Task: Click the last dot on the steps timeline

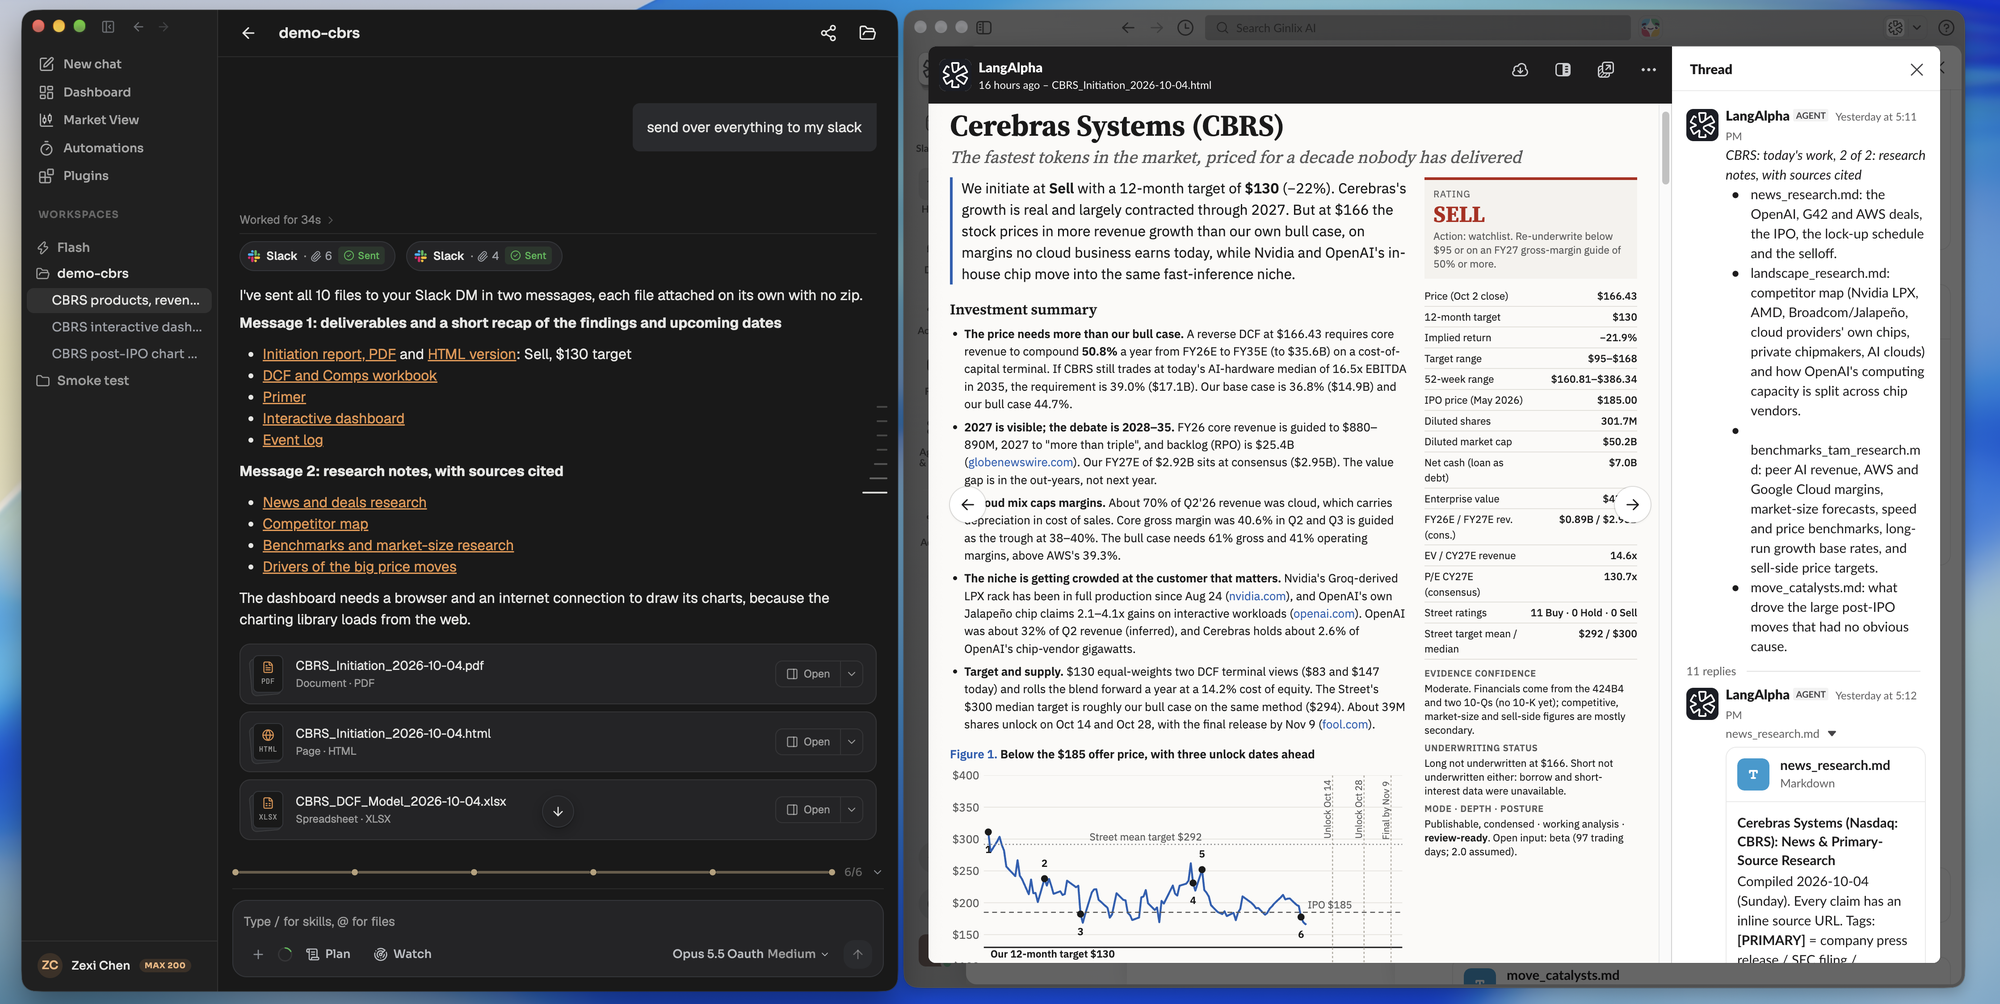Action: click(832, 872)
